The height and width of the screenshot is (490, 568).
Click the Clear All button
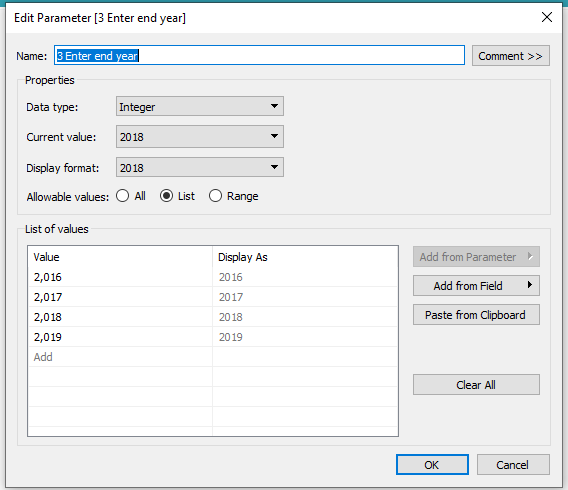pyautogui.click(x=476, y=384)
